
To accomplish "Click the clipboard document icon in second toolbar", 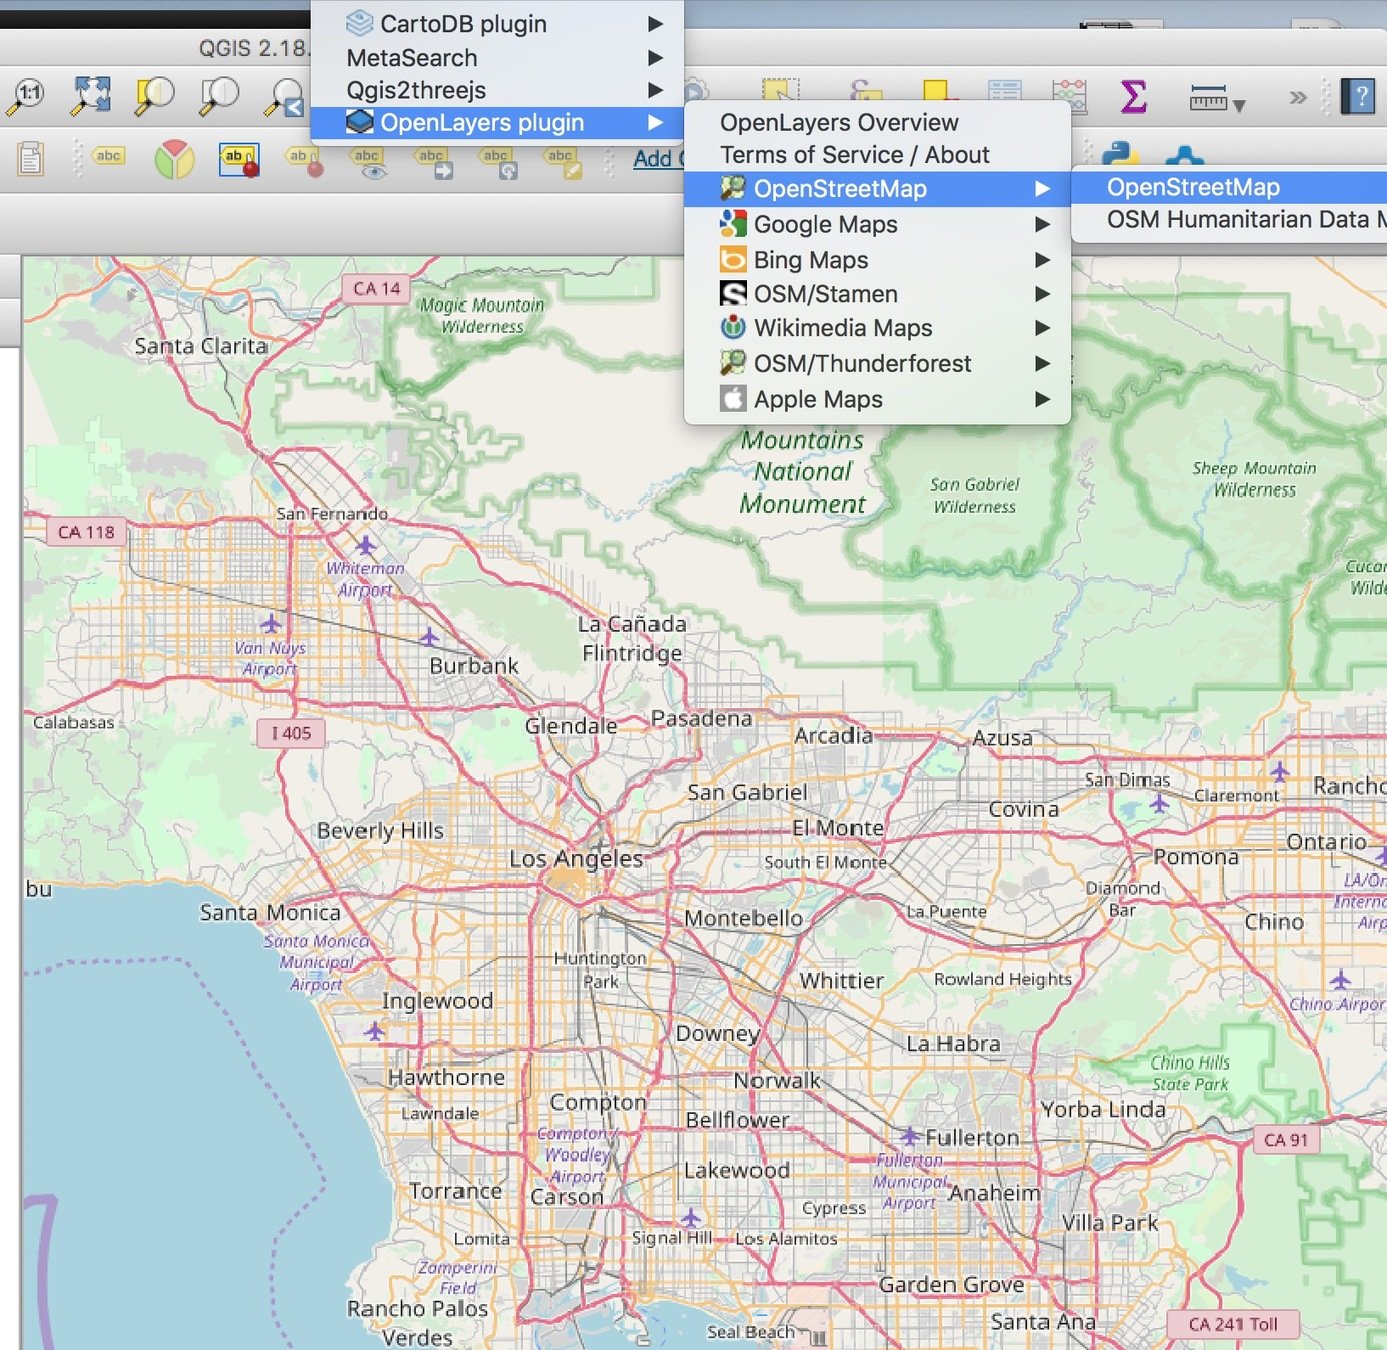I will coord(31,159).
